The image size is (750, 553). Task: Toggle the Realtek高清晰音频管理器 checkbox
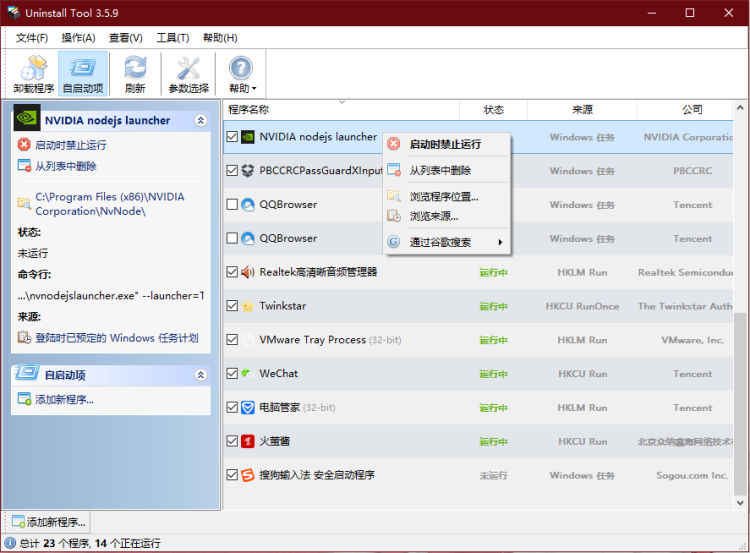232,272
